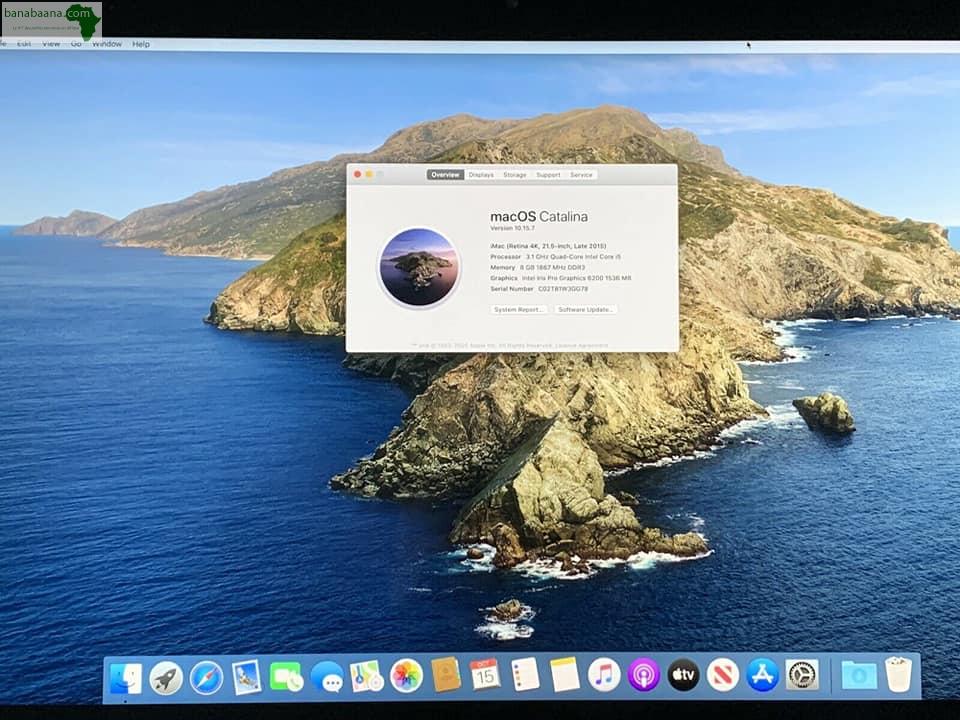The width and height of the screenshot is (960, 720).
Task: Click the System Report button
Action: coord(519,310)
